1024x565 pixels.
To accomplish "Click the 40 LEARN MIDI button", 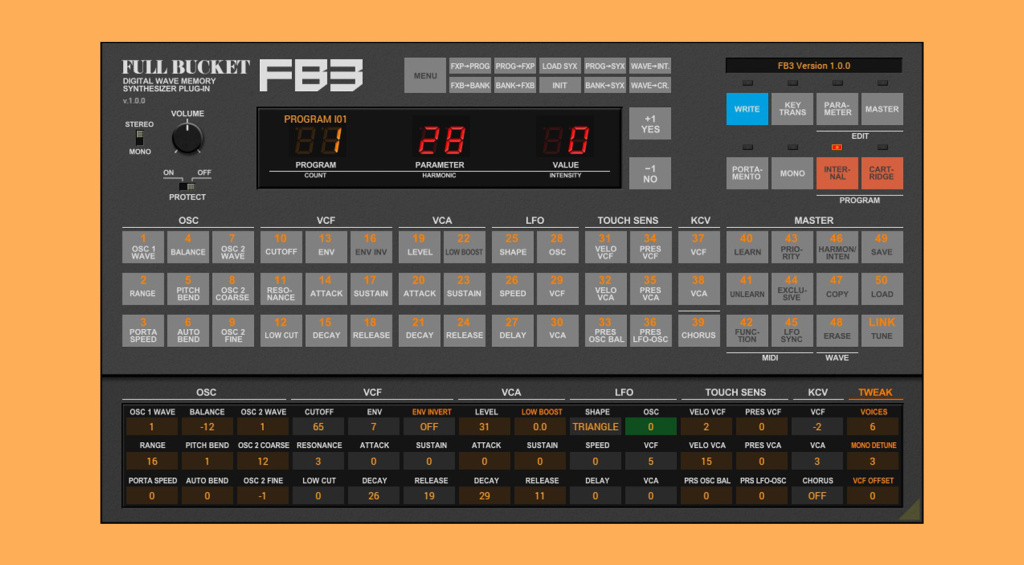I will pyautogui.click(x=747, y=247).
